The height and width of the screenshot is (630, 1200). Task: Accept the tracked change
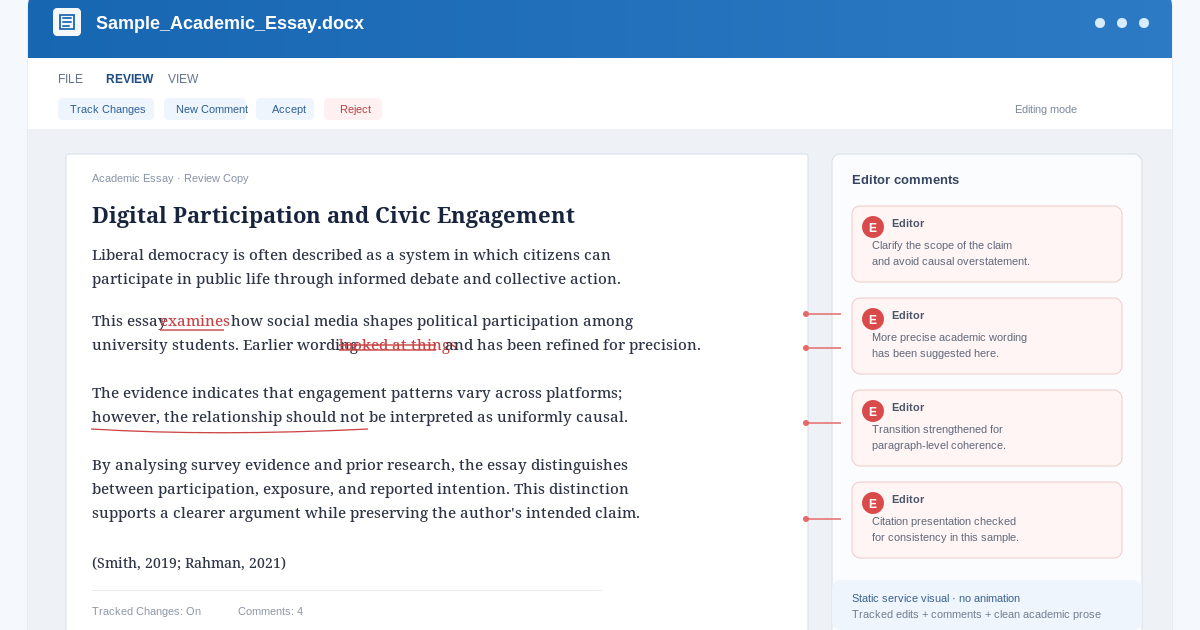[285, 109]
